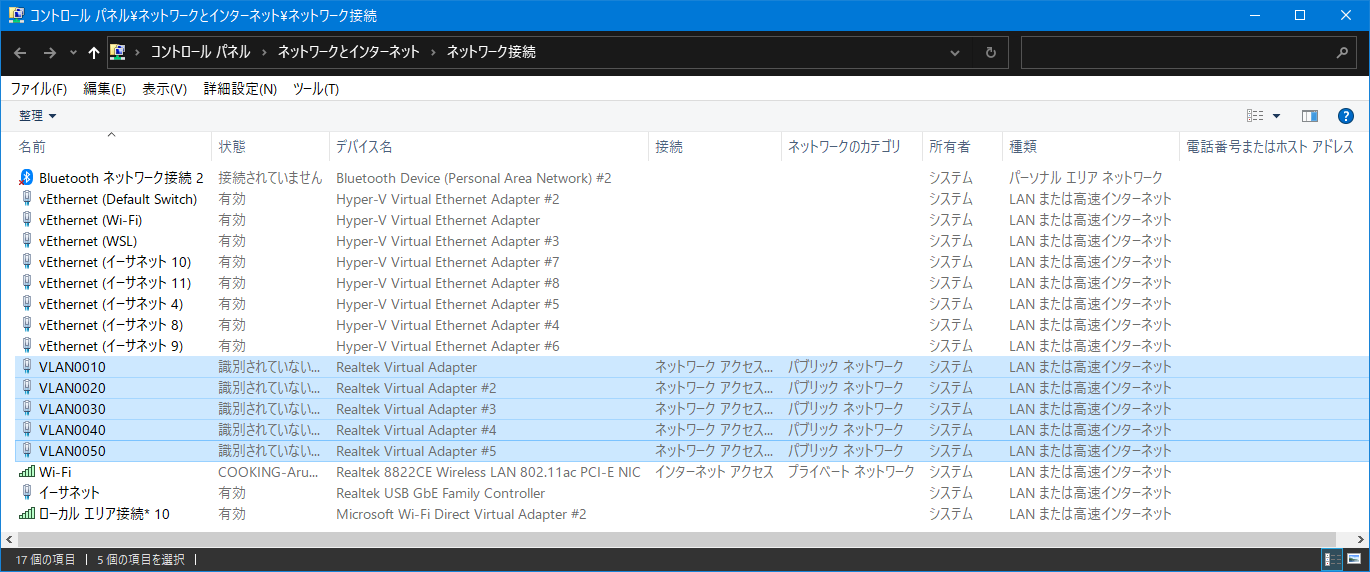
Task: Click the VLAN0030 adapter icon
Action: (x=27, y=409)
